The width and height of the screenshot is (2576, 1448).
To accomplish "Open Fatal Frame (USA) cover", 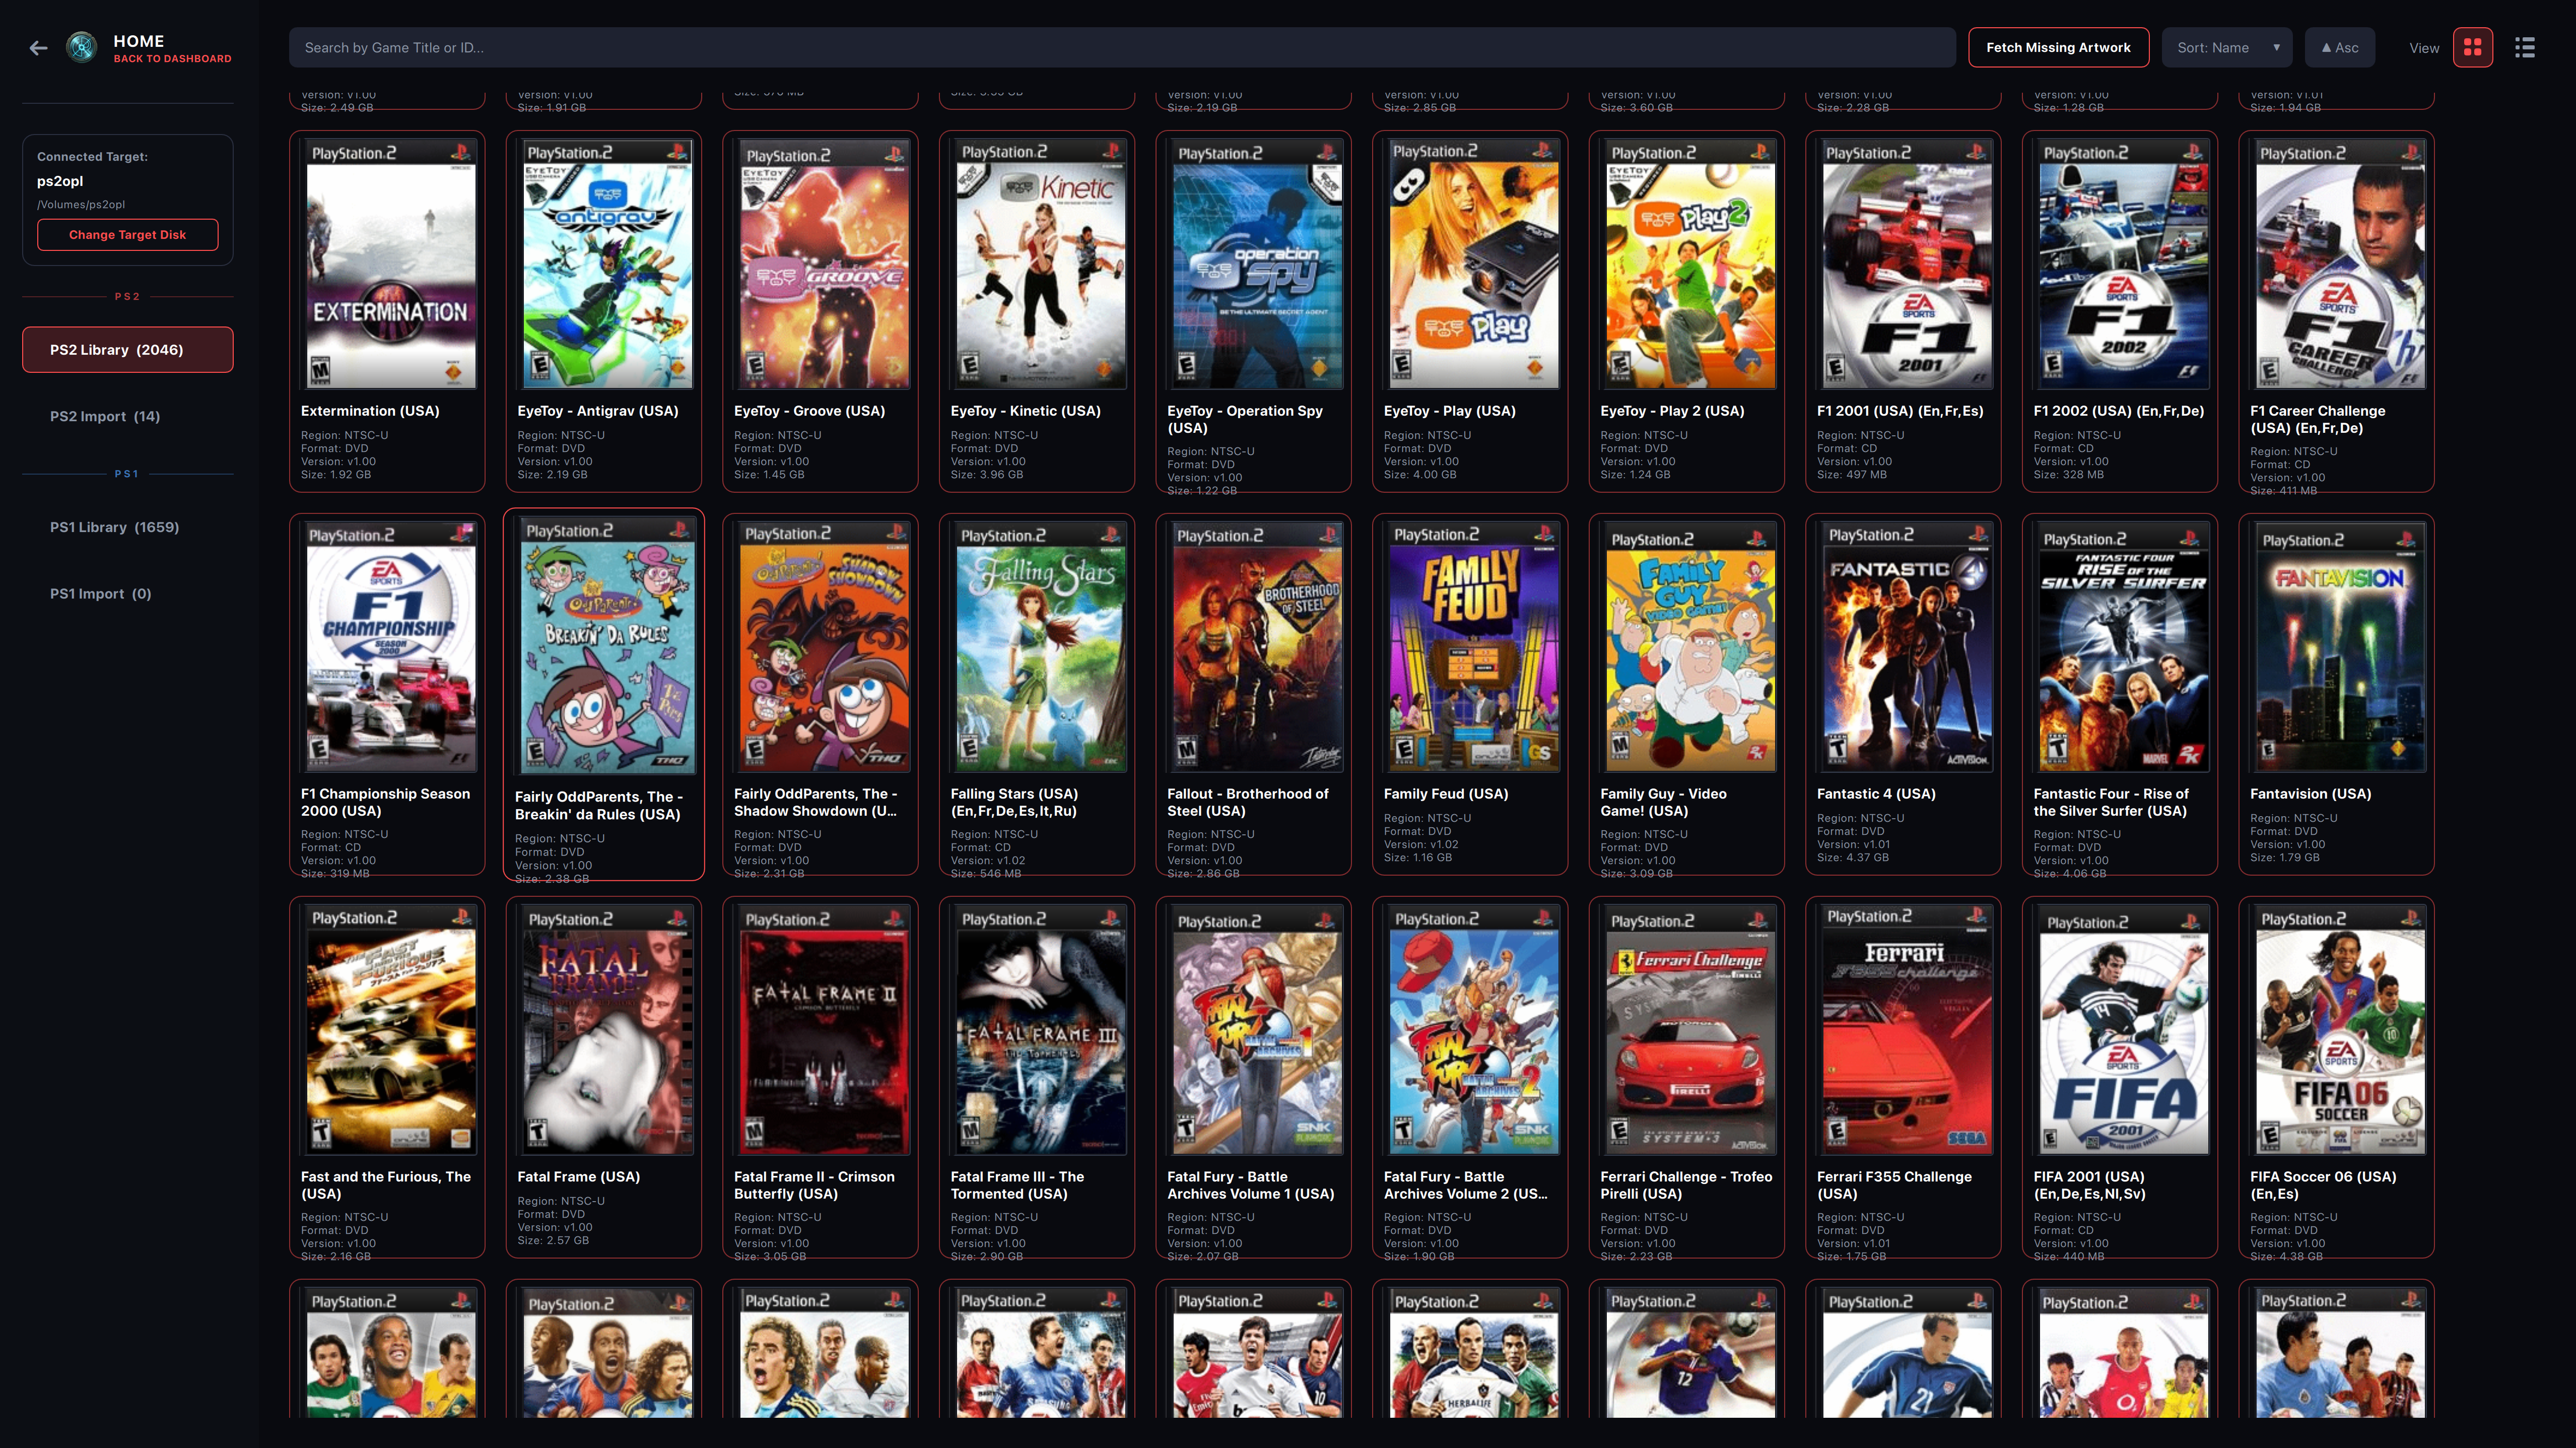I will pos(606,1030).
